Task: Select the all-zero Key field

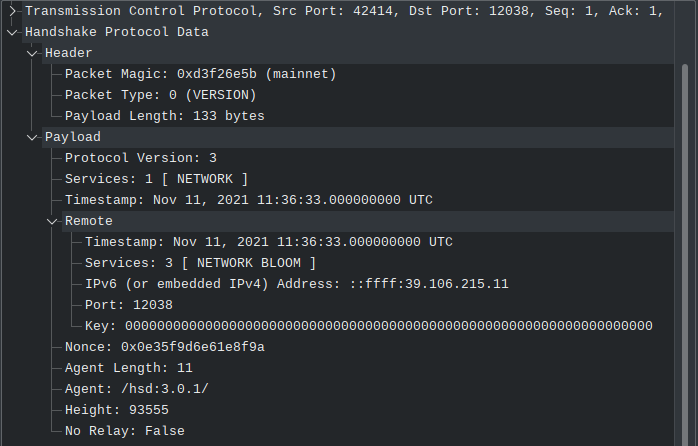Action: point(368,326)
